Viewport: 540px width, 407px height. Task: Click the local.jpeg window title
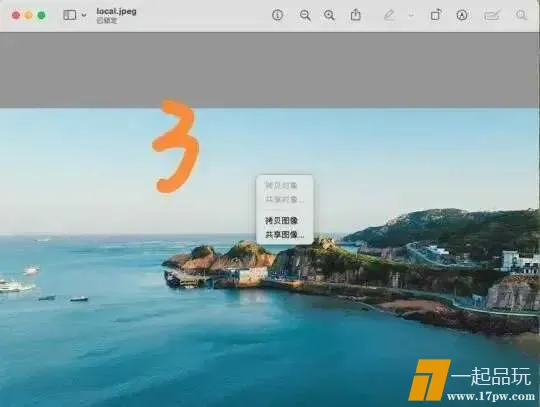click(116, 11)
